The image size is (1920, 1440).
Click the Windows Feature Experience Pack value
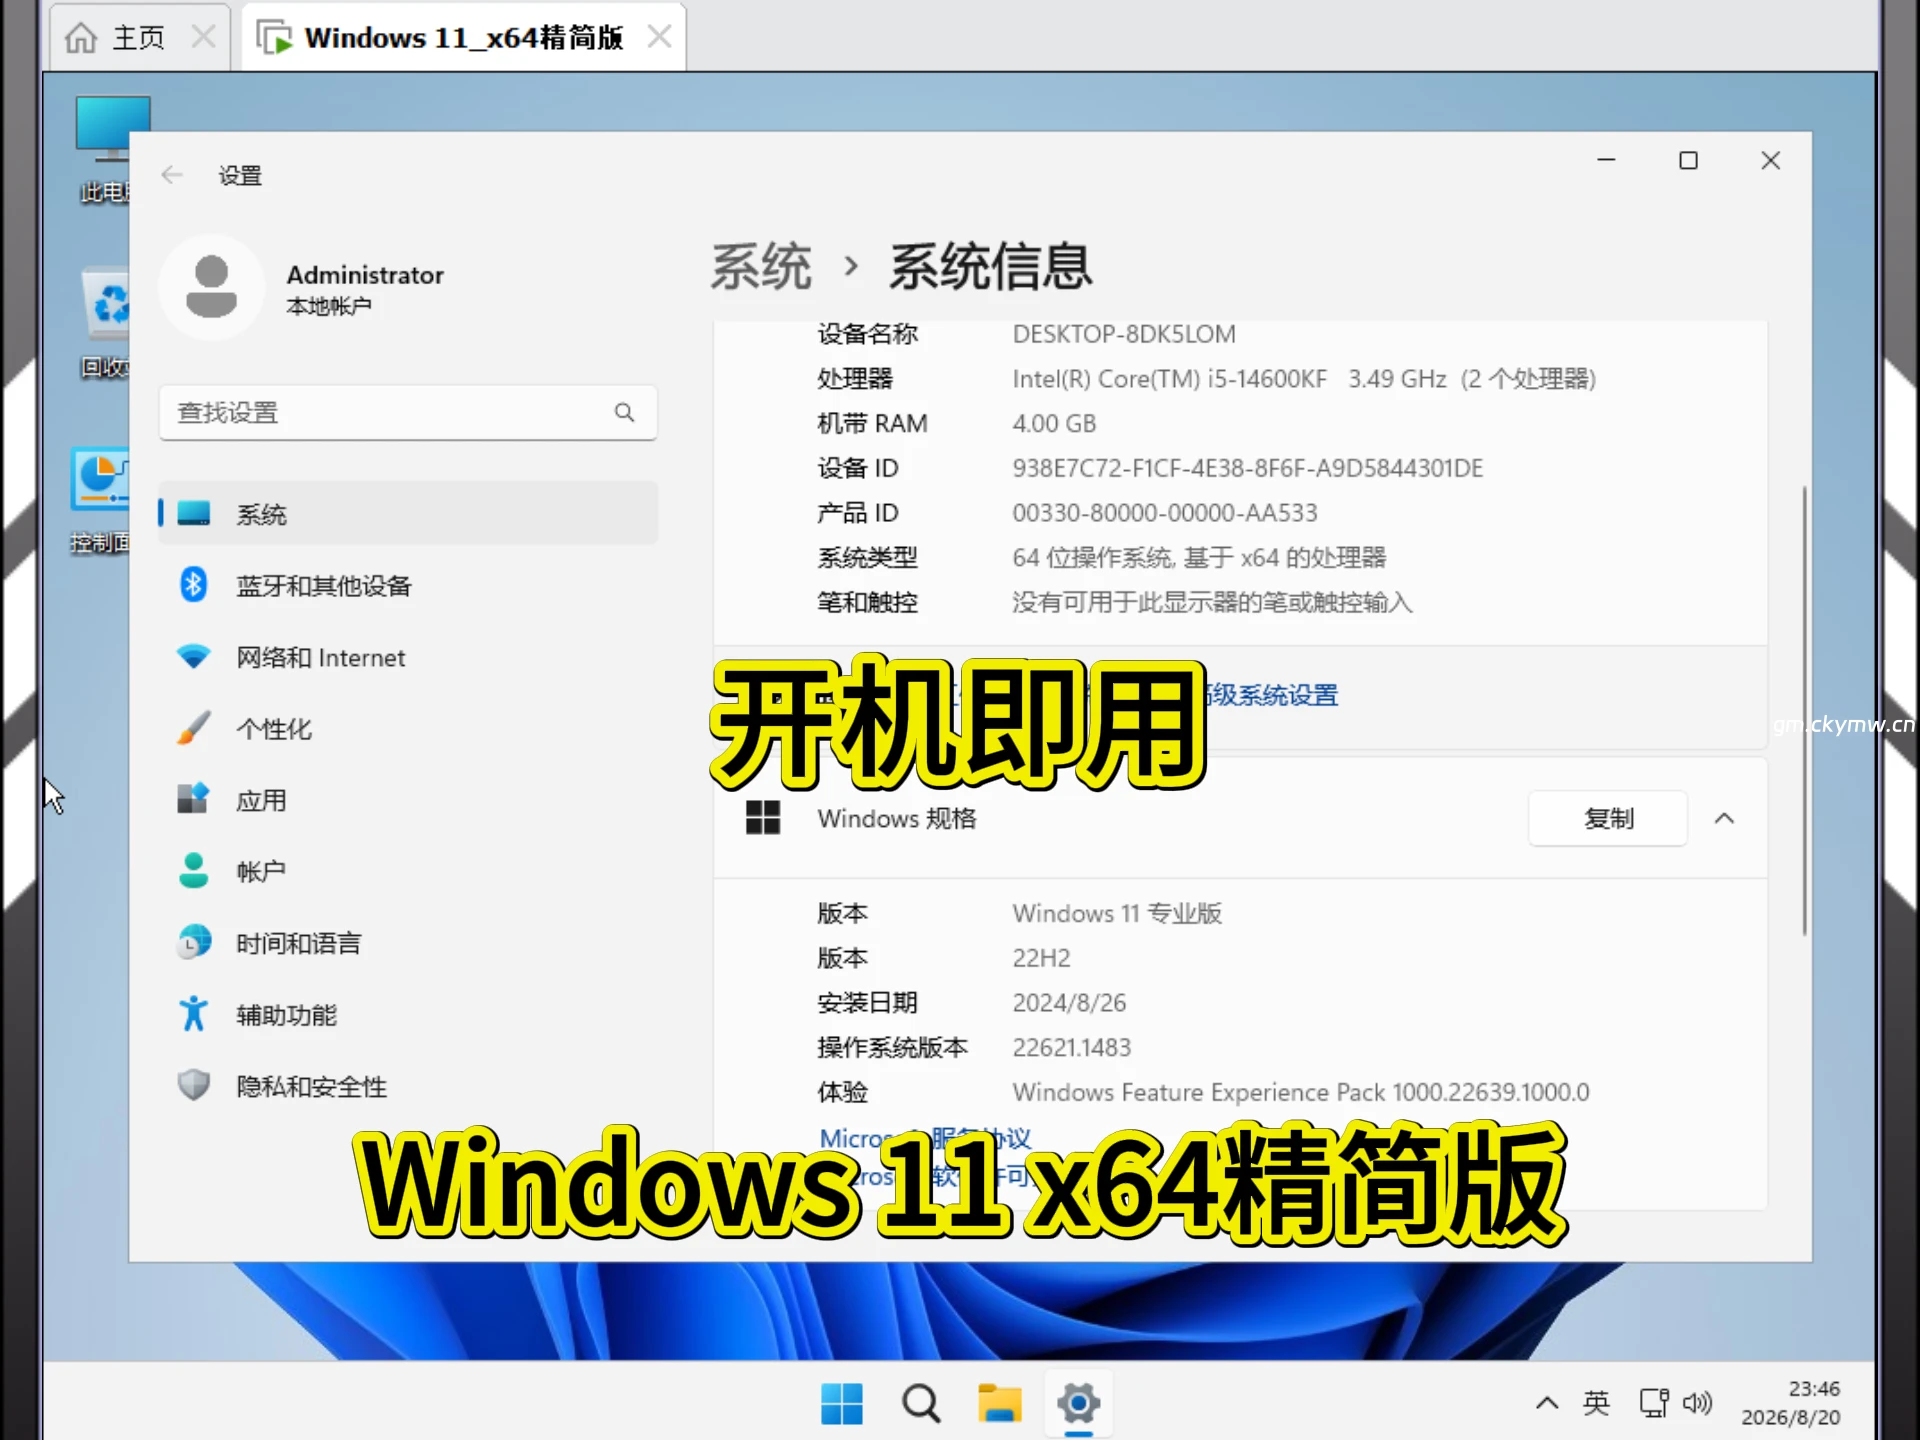pyautogui.click(x=1301, y=1092)
